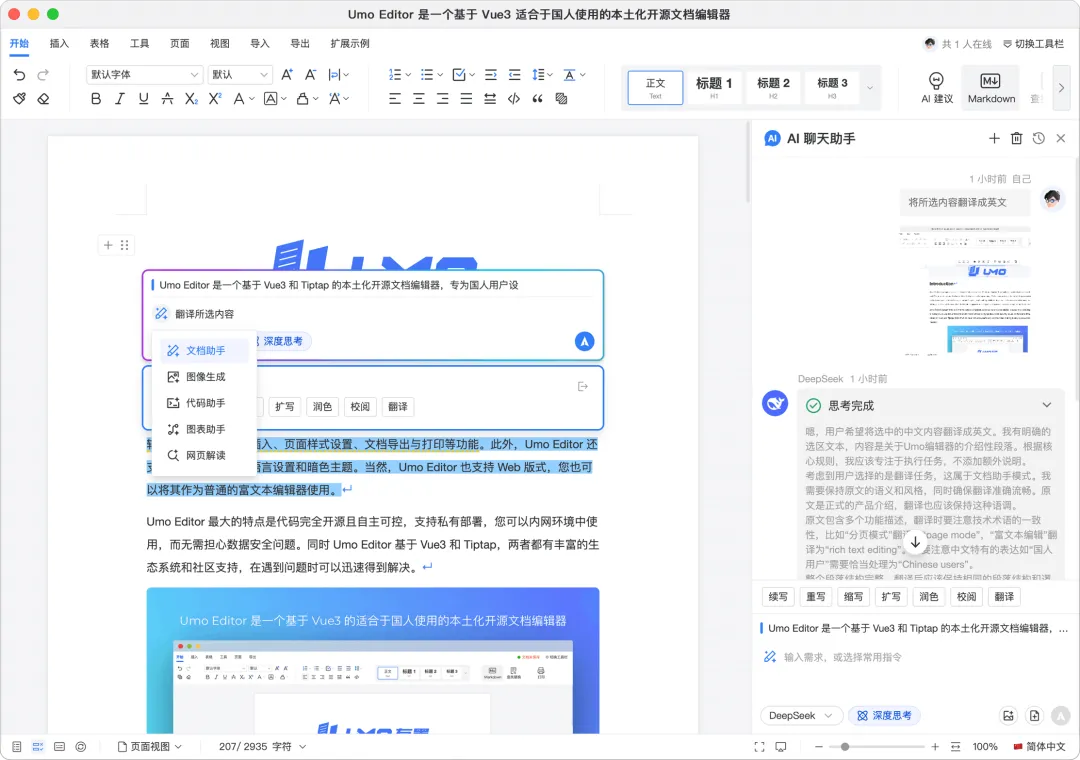Center align text
Viewport: 1080px width, 760px height.
click(419, 99)
